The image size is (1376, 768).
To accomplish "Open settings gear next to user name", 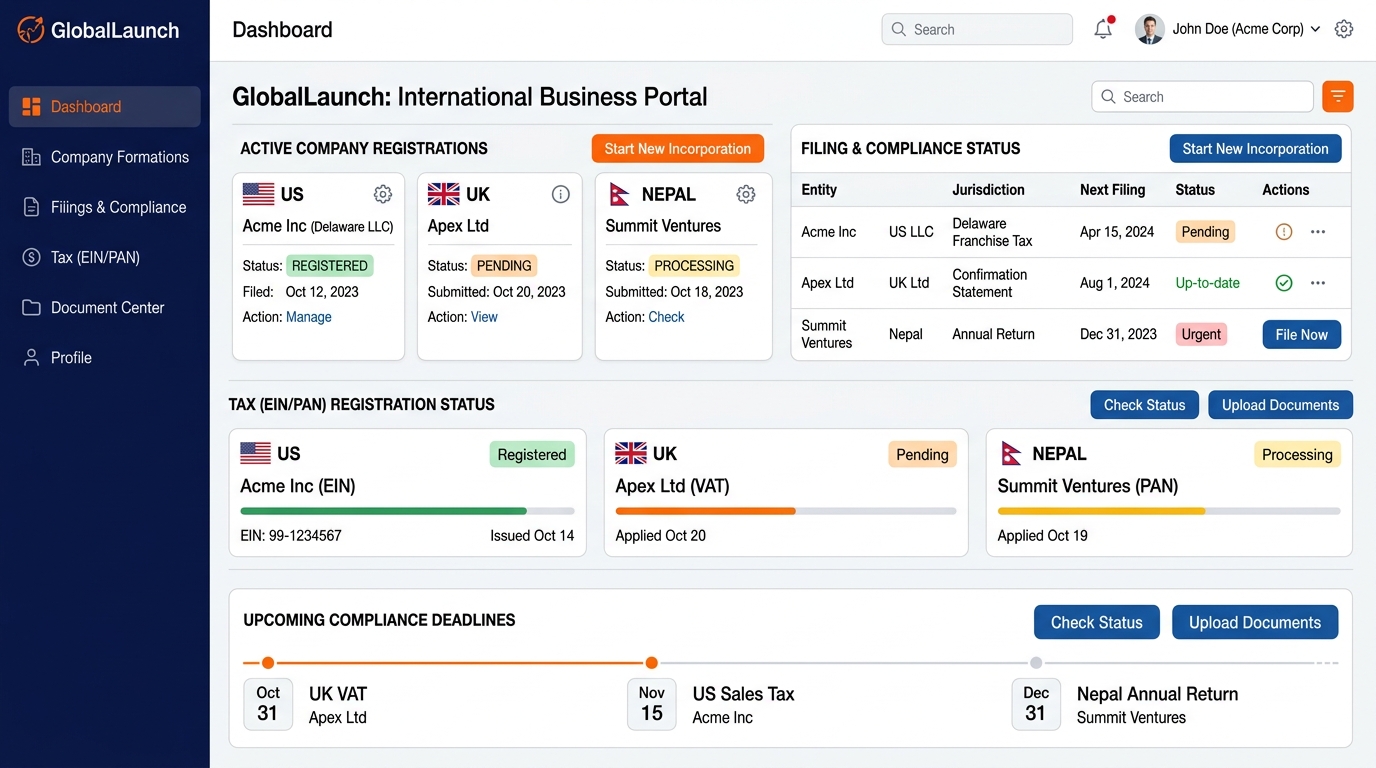I will point(1344,29).
